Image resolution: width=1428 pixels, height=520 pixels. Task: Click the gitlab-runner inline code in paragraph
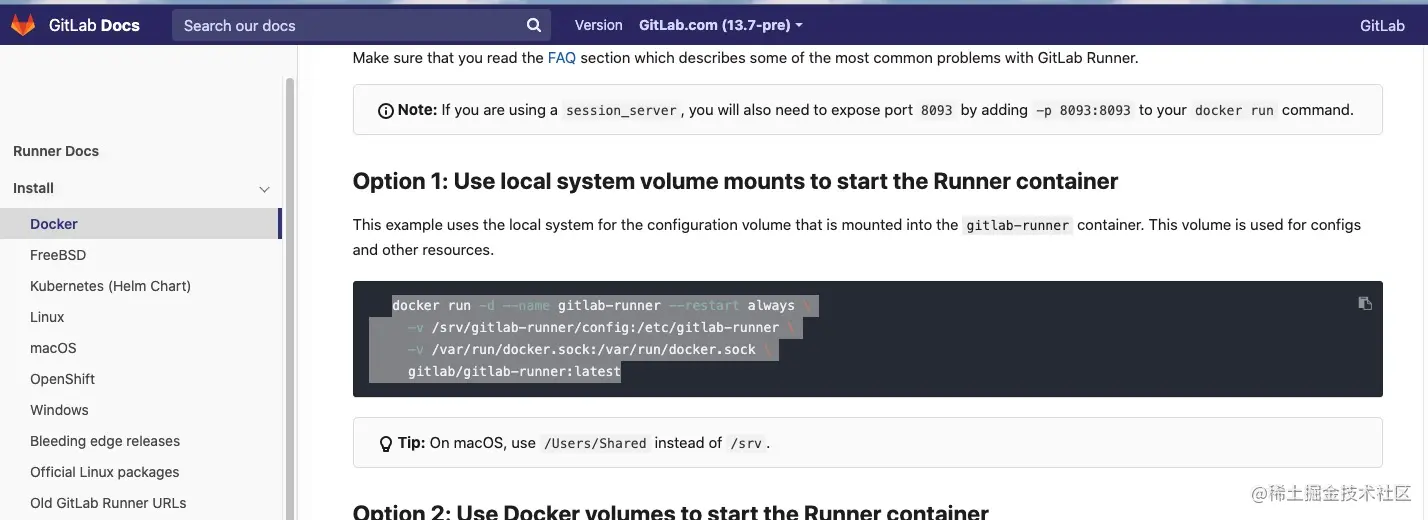1018,226
